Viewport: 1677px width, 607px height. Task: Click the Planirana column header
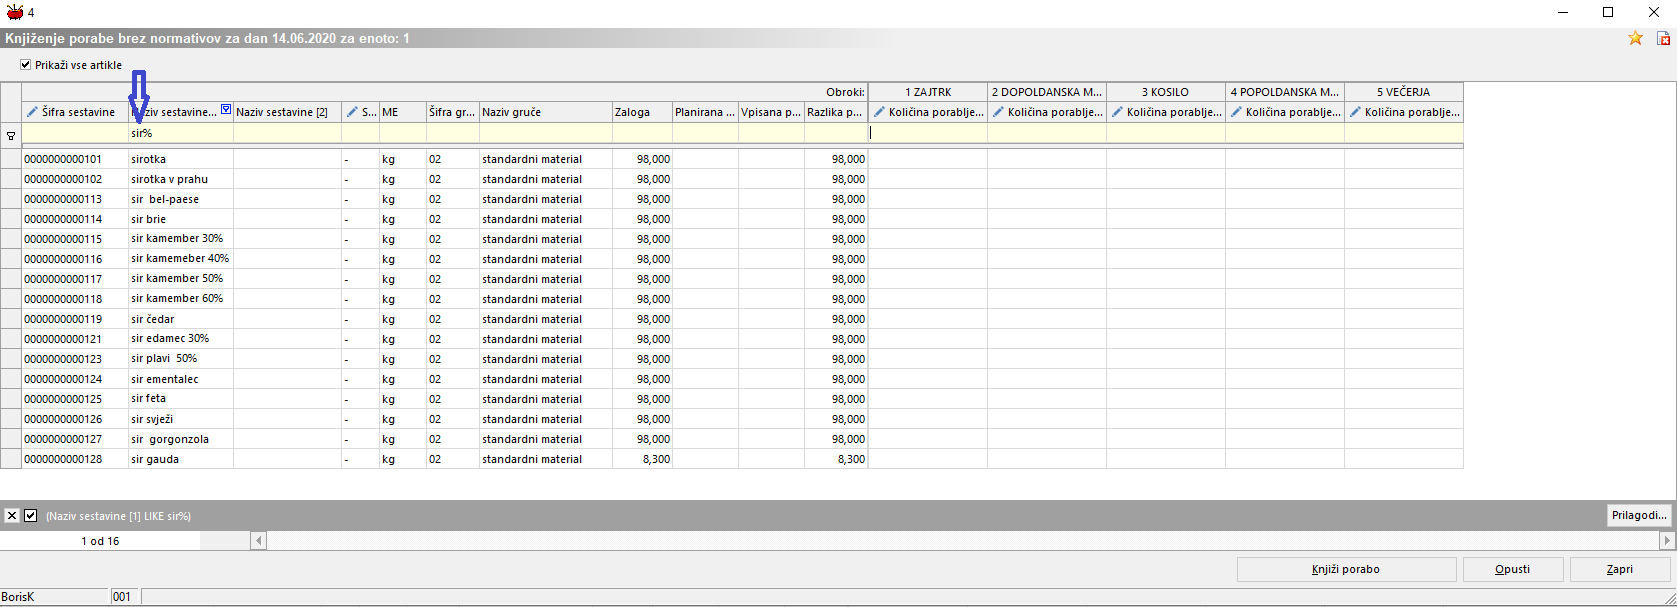tap(705, 112)
